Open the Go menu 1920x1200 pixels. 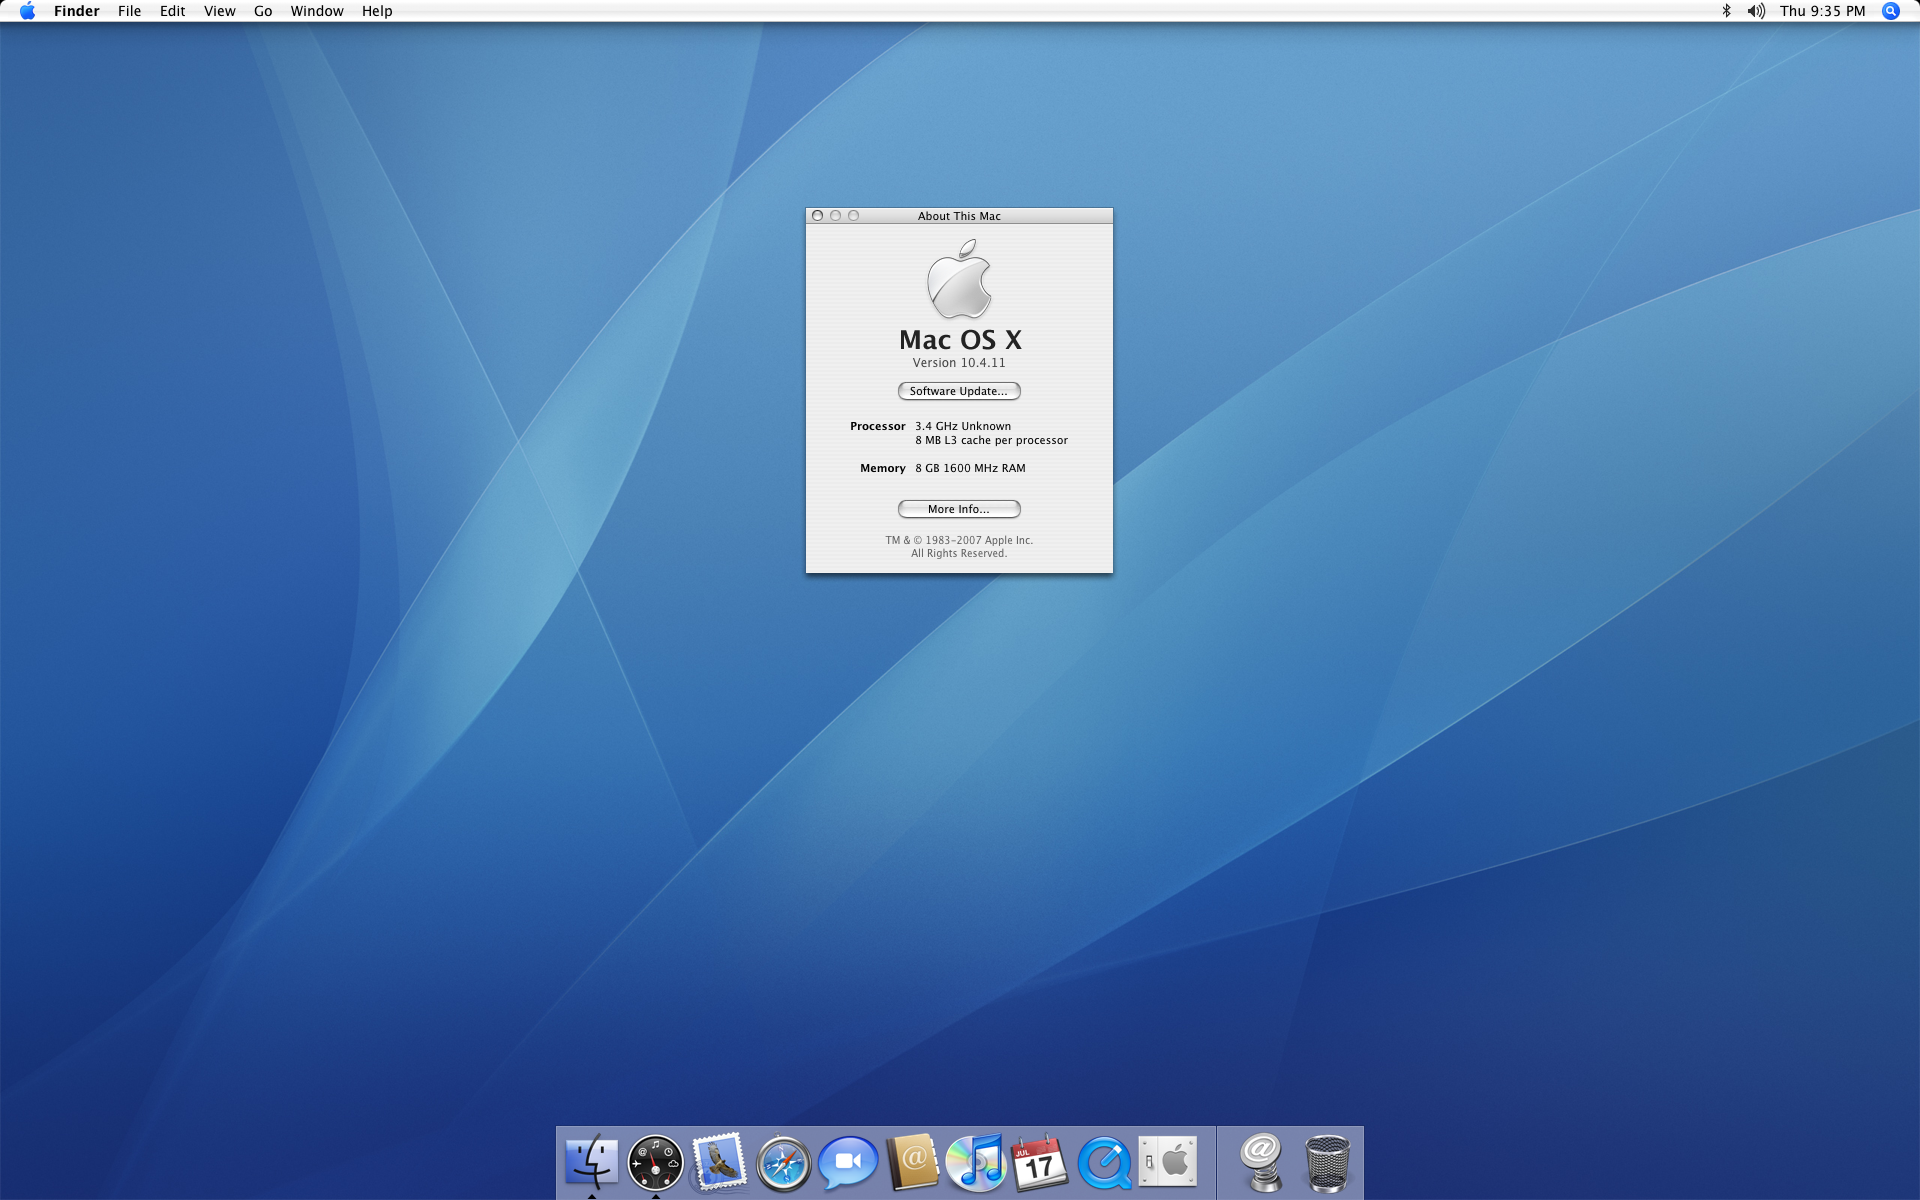pos(263,11)
